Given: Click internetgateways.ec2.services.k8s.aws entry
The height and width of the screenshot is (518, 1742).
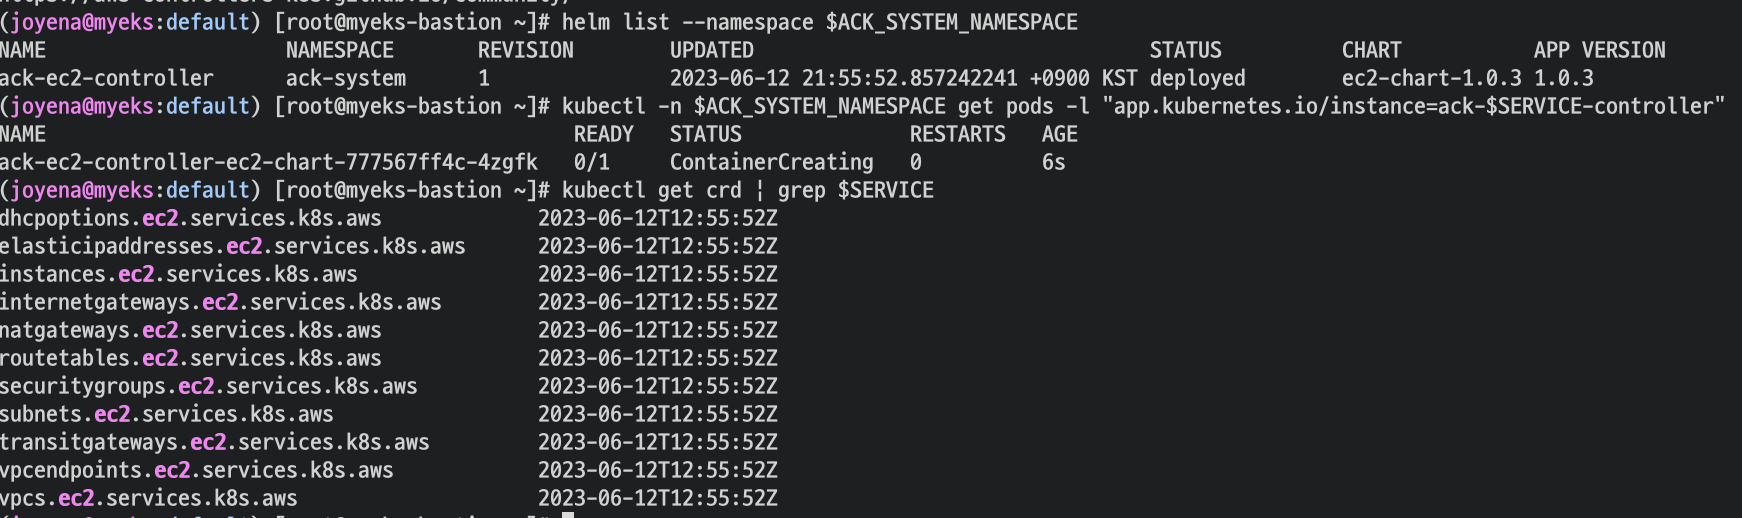Looking at the screenshot, I should [220, 302].
